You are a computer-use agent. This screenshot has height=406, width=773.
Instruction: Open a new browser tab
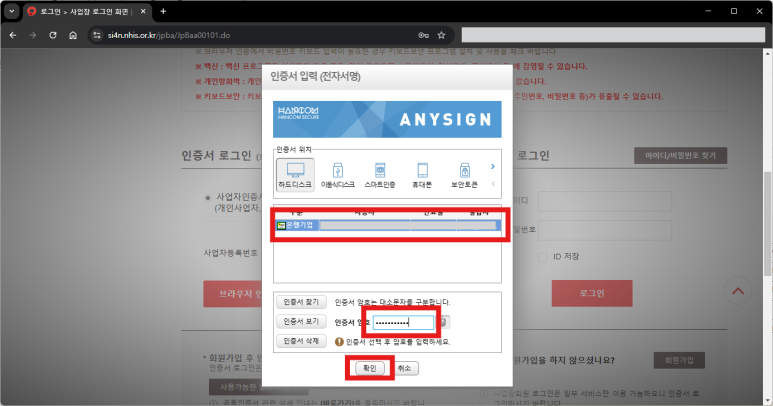pyautogui.click(x=163, y=11)
